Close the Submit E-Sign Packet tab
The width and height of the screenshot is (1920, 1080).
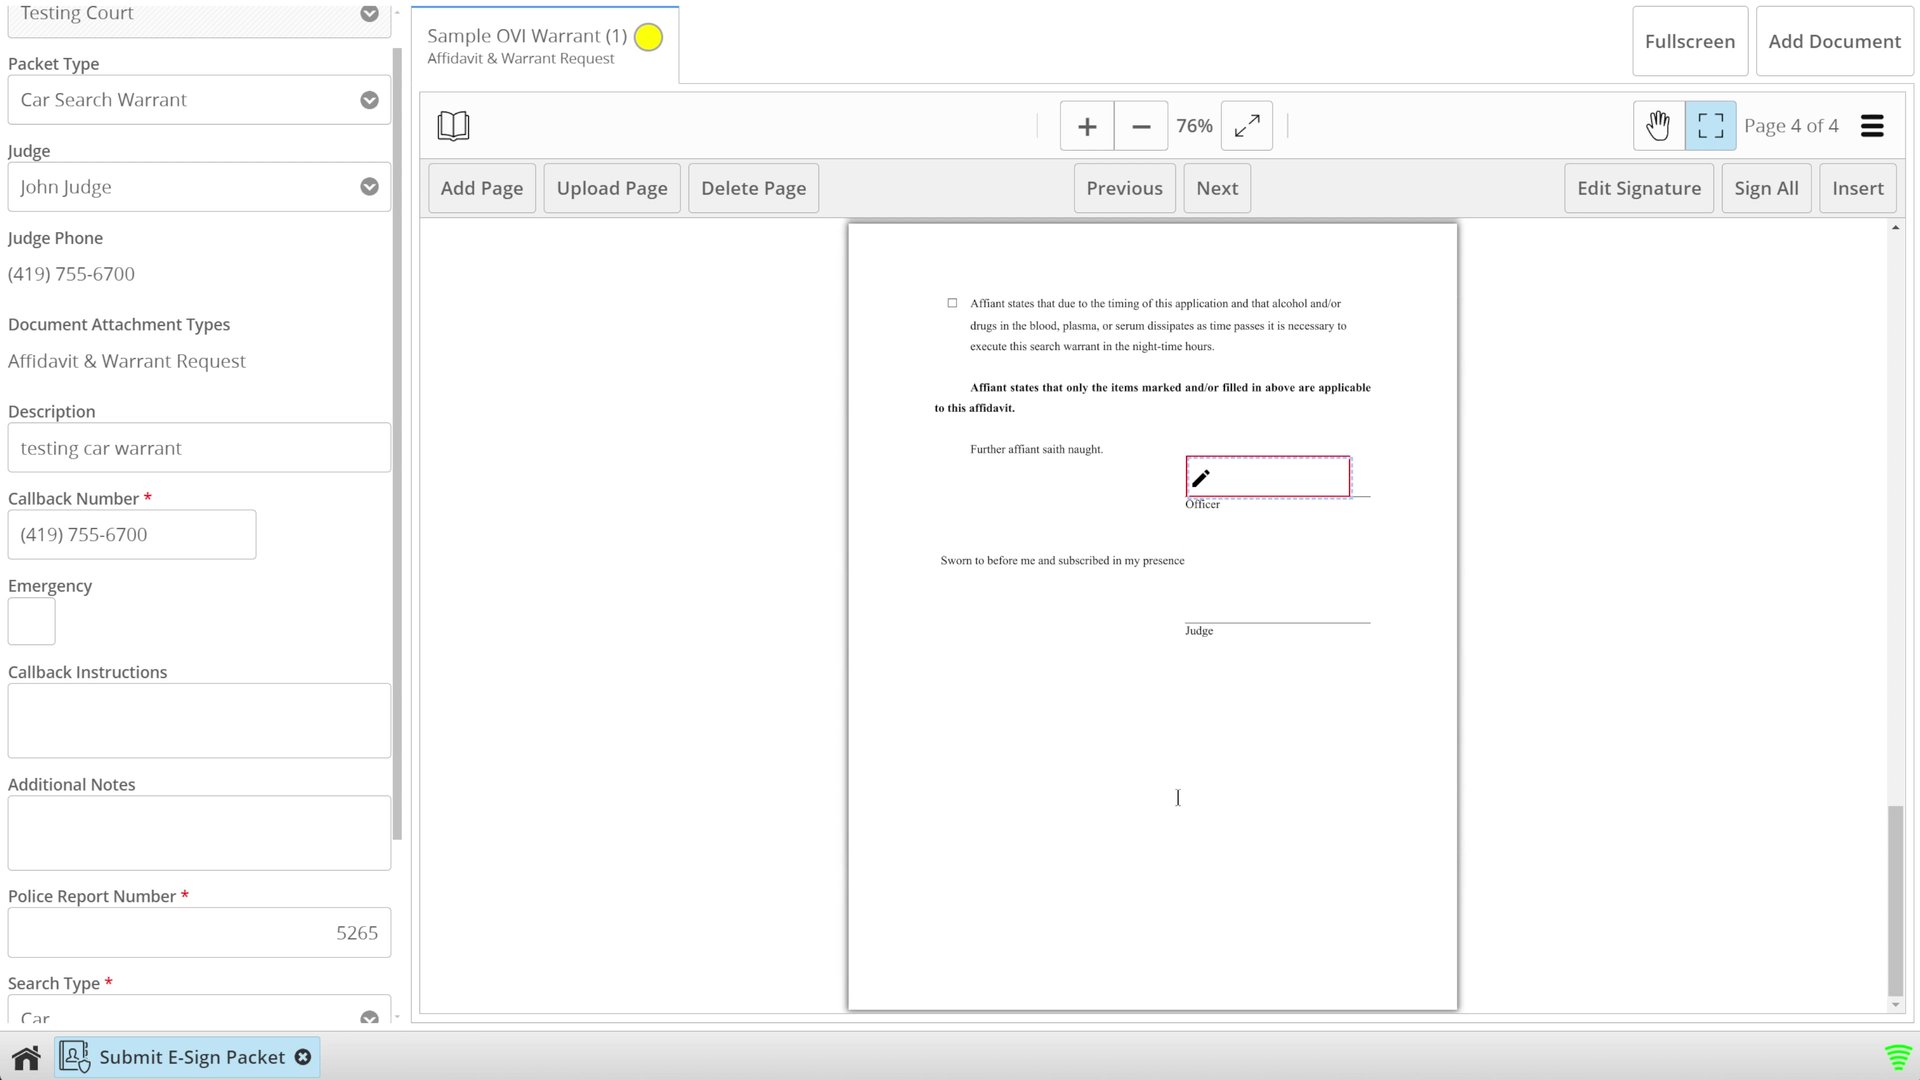click(303, 1057)
